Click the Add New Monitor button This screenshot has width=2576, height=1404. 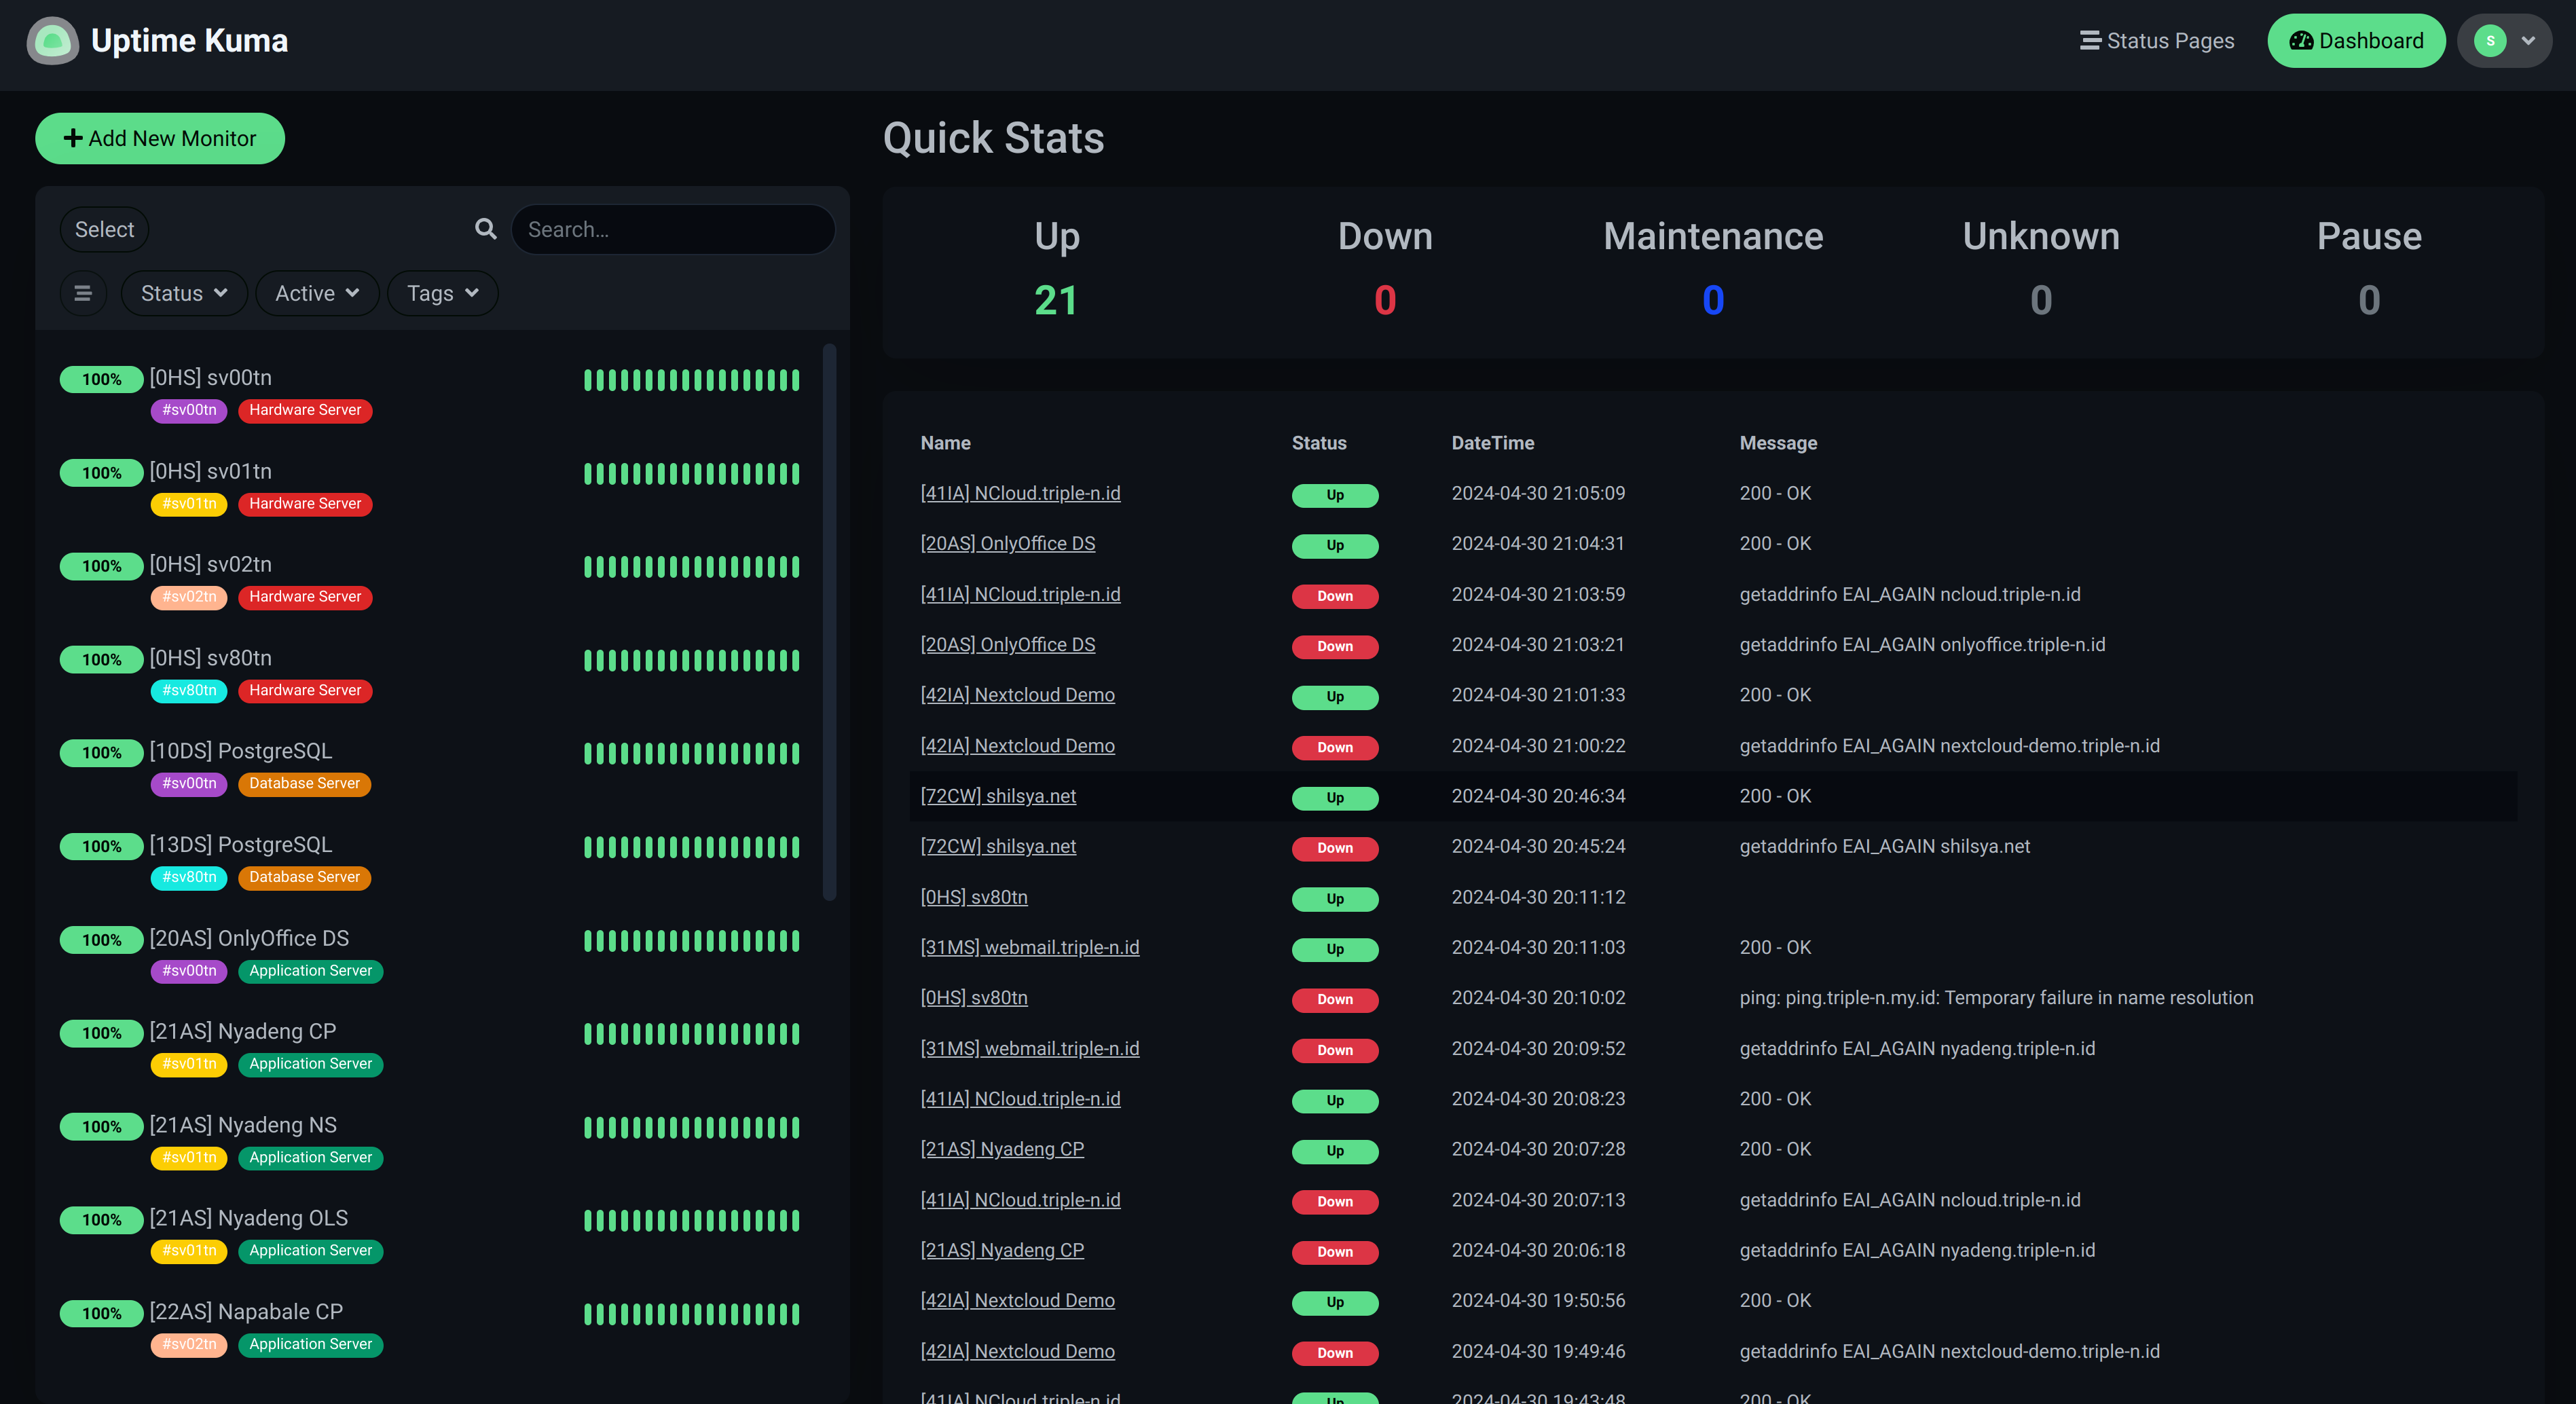[x=160, y=138]
